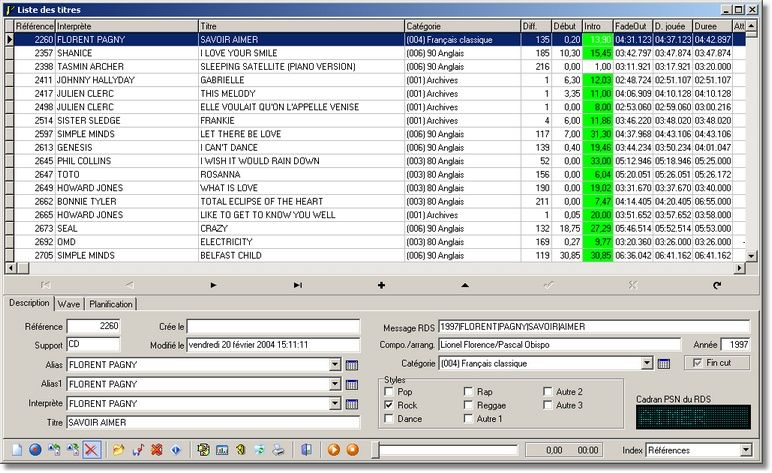Image resolution: width=772 pixels, height=473 pixels.
Task: Check the Autre 2 checkbox
Action: pyautogui.click(x=547, y=391)
